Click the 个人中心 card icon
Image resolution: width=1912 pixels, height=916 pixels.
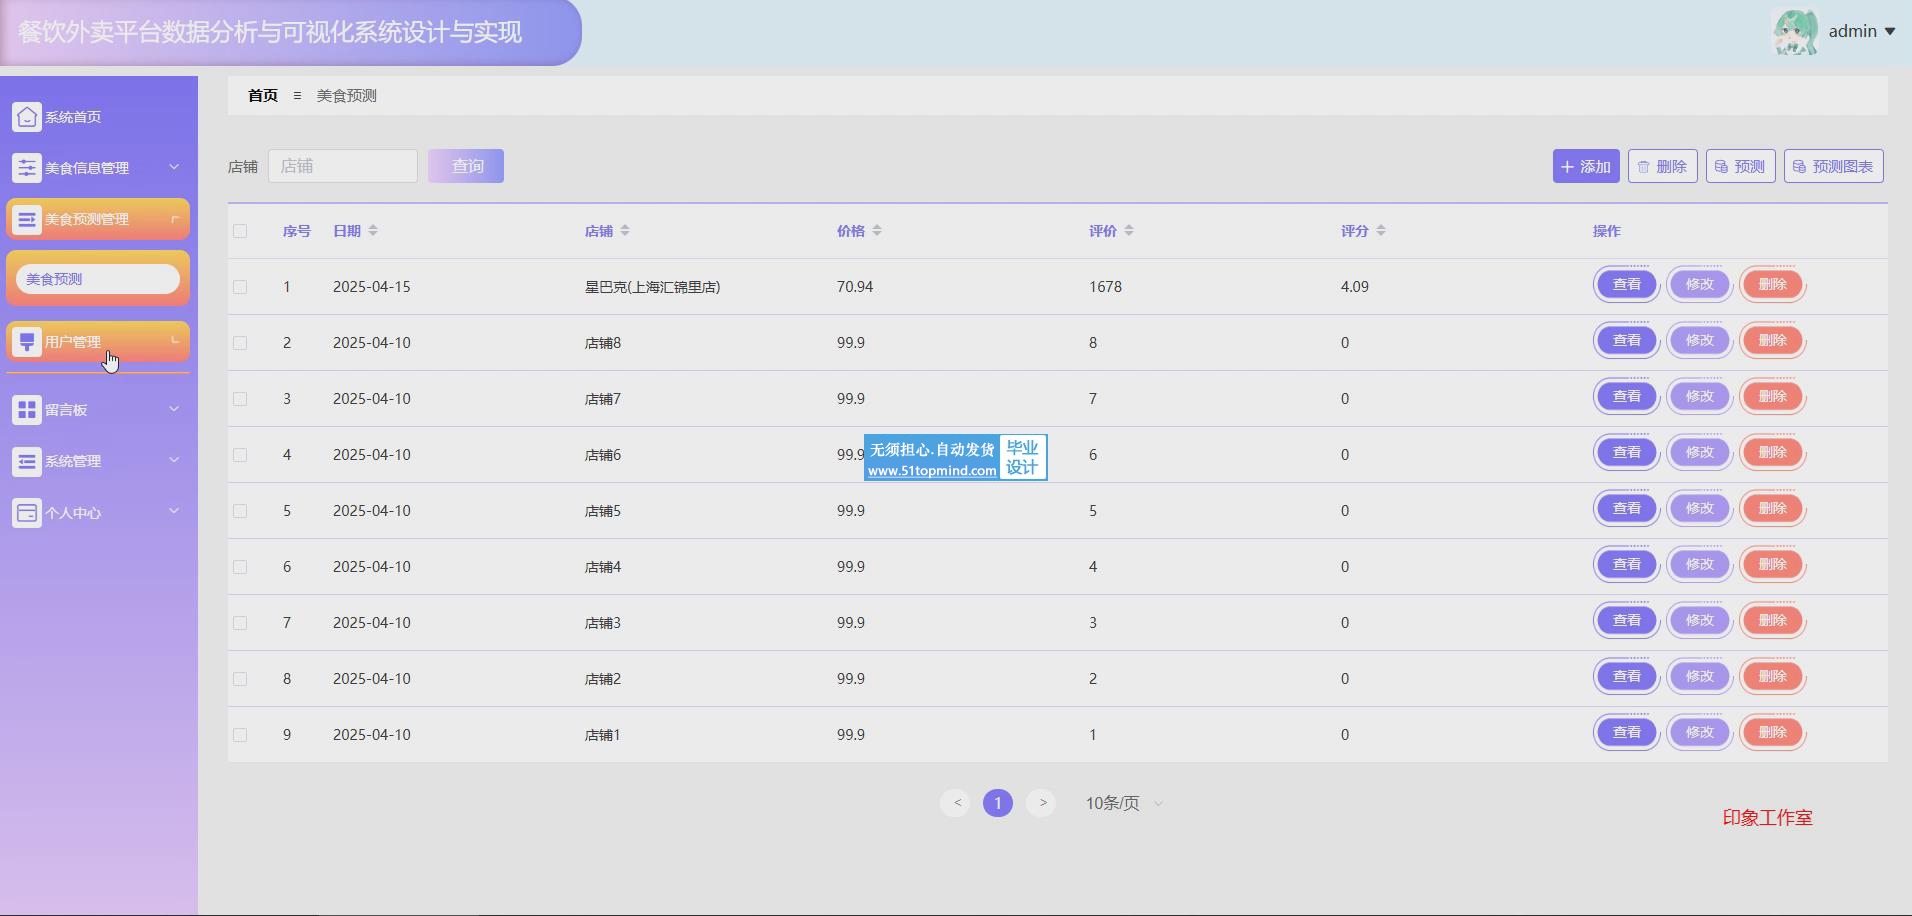[x=27, y=513]
